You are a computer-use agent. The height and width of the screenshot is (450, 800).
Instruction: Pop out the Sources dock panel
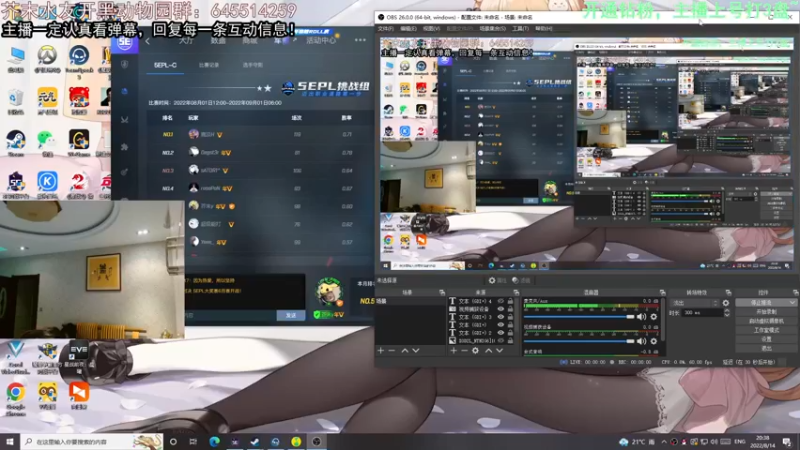516,292
